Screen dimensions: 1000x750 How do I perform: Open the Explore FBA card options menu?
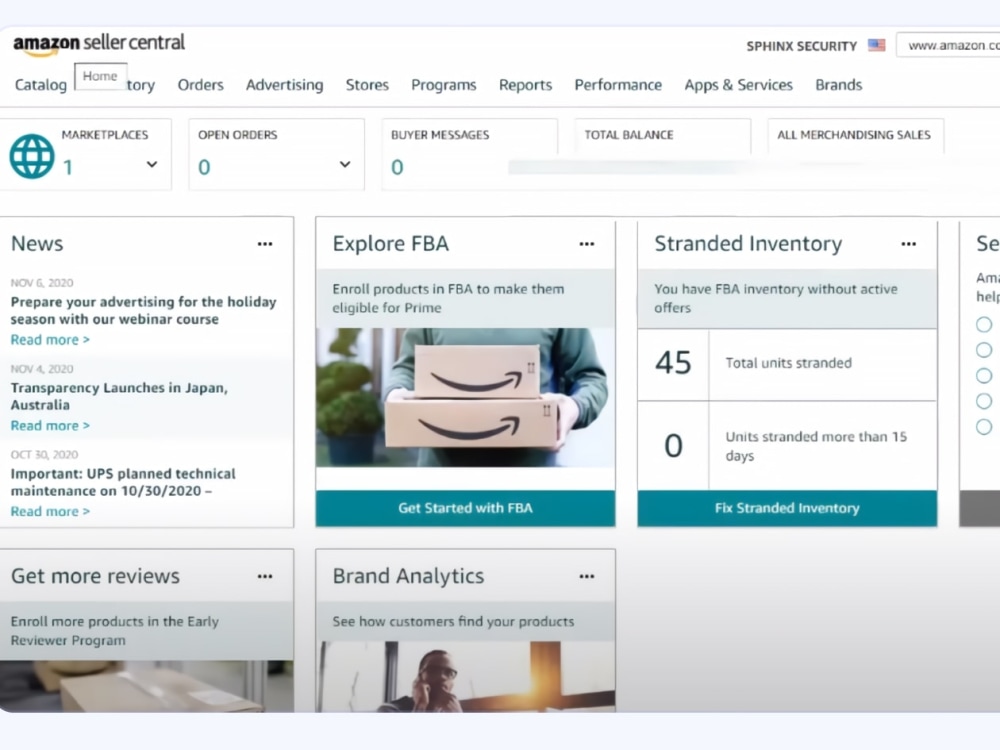tap(587, 244)
